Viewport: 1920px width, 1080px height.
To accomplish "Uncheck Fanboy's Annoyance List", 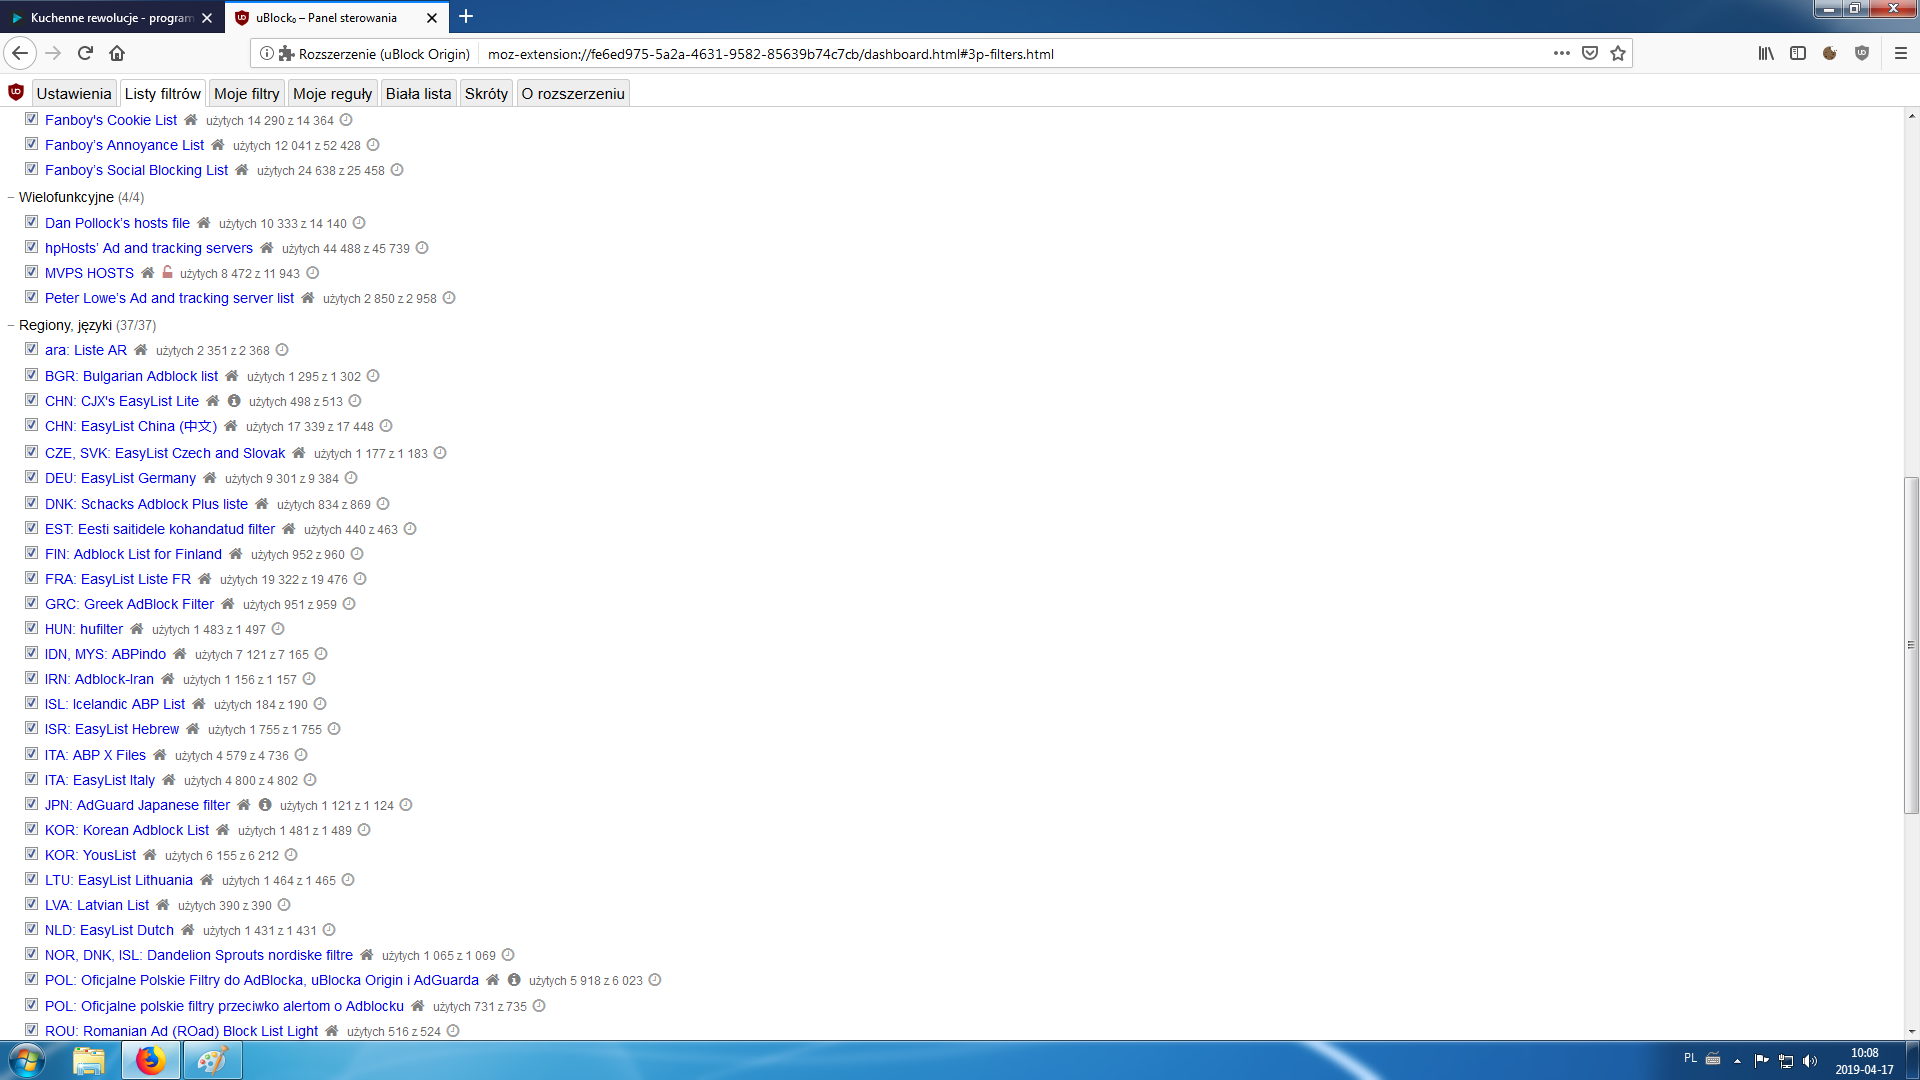I will [x=31, y=143].
